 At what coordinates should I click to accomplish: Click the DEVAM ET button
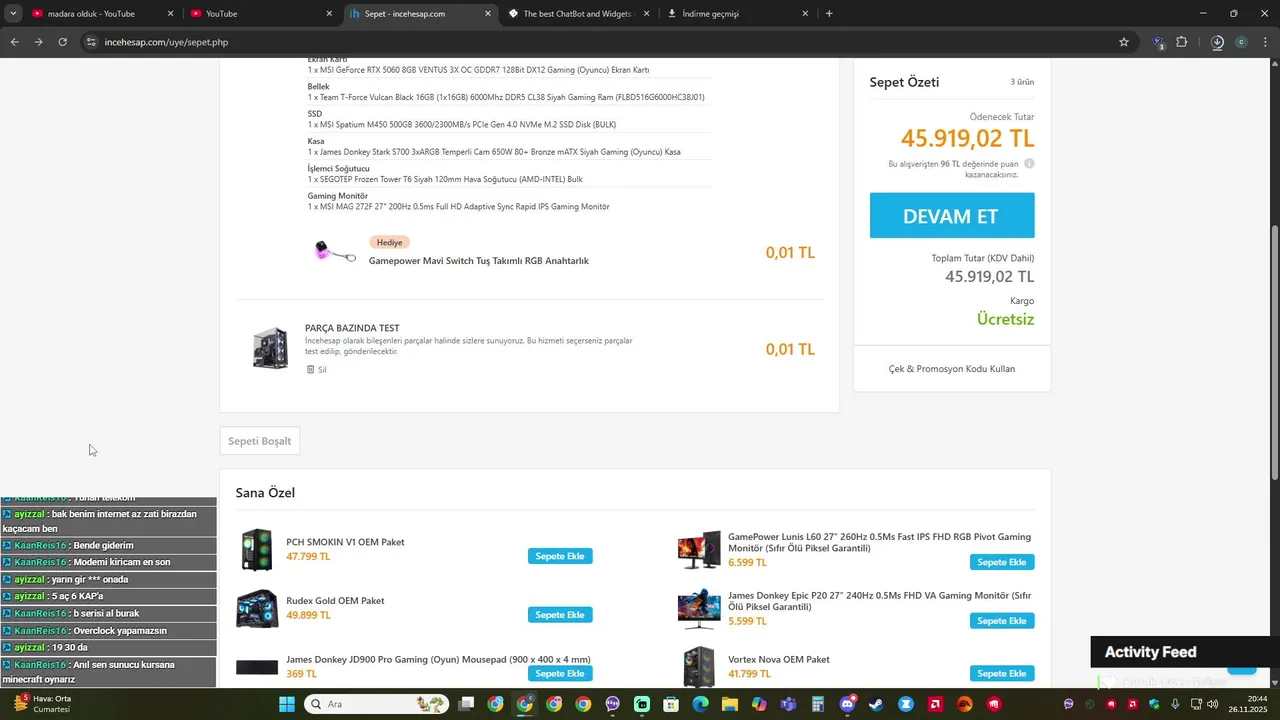pyautogui.click(x=952, y=216)
